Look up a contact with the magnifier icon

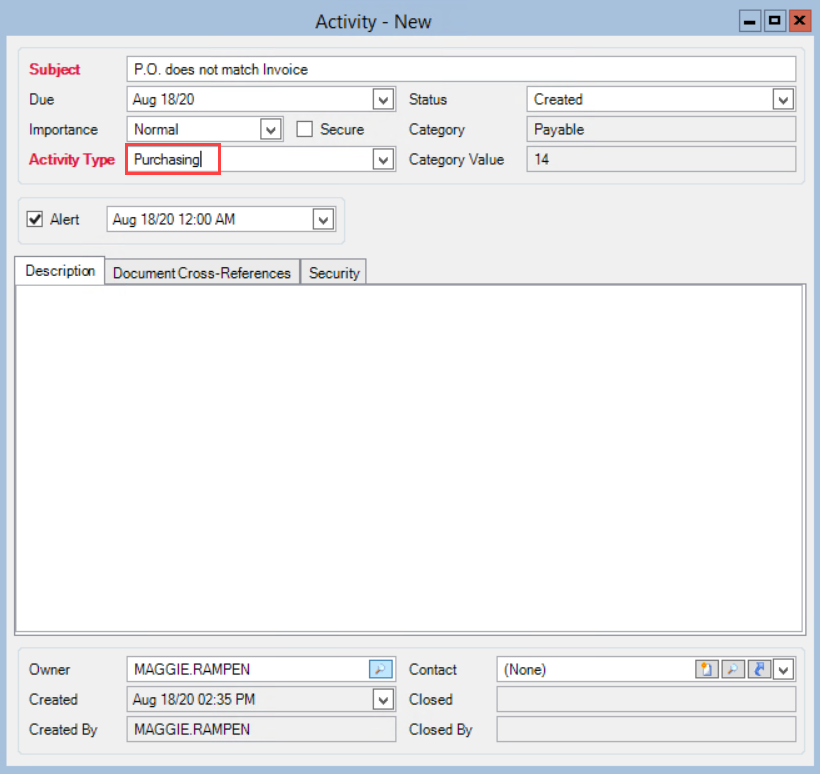[x=733, y=669]
